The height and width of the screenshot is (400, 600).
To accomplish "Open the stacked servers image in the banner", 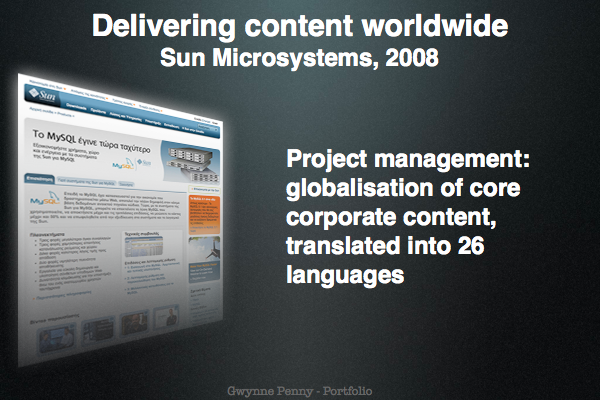I will pos(191,166).
